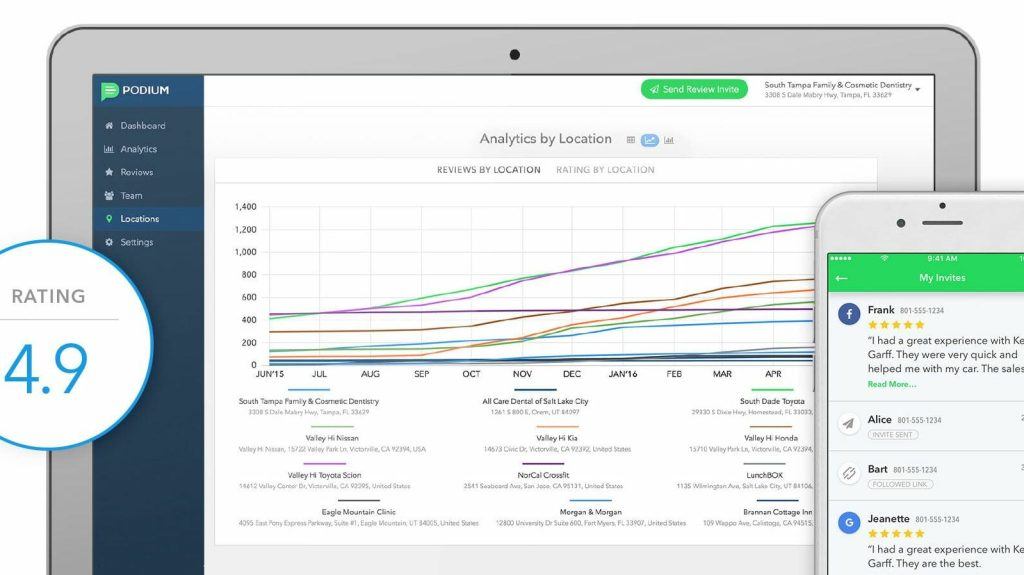1024x575 pixels.
Task: Click LunchBOX legend entry
Action: pos(764,476)
